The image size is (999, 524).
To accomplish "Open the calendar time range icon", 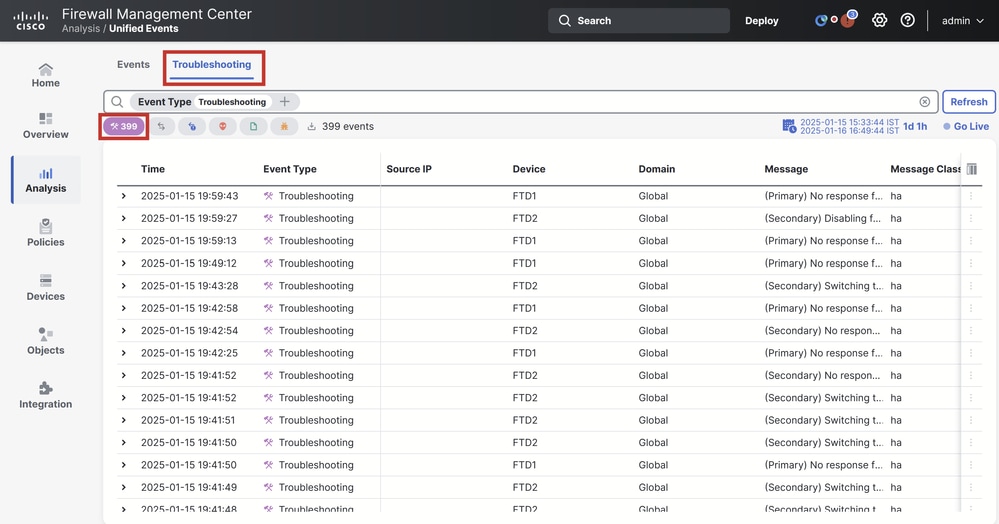I will (x=789, y=126).
